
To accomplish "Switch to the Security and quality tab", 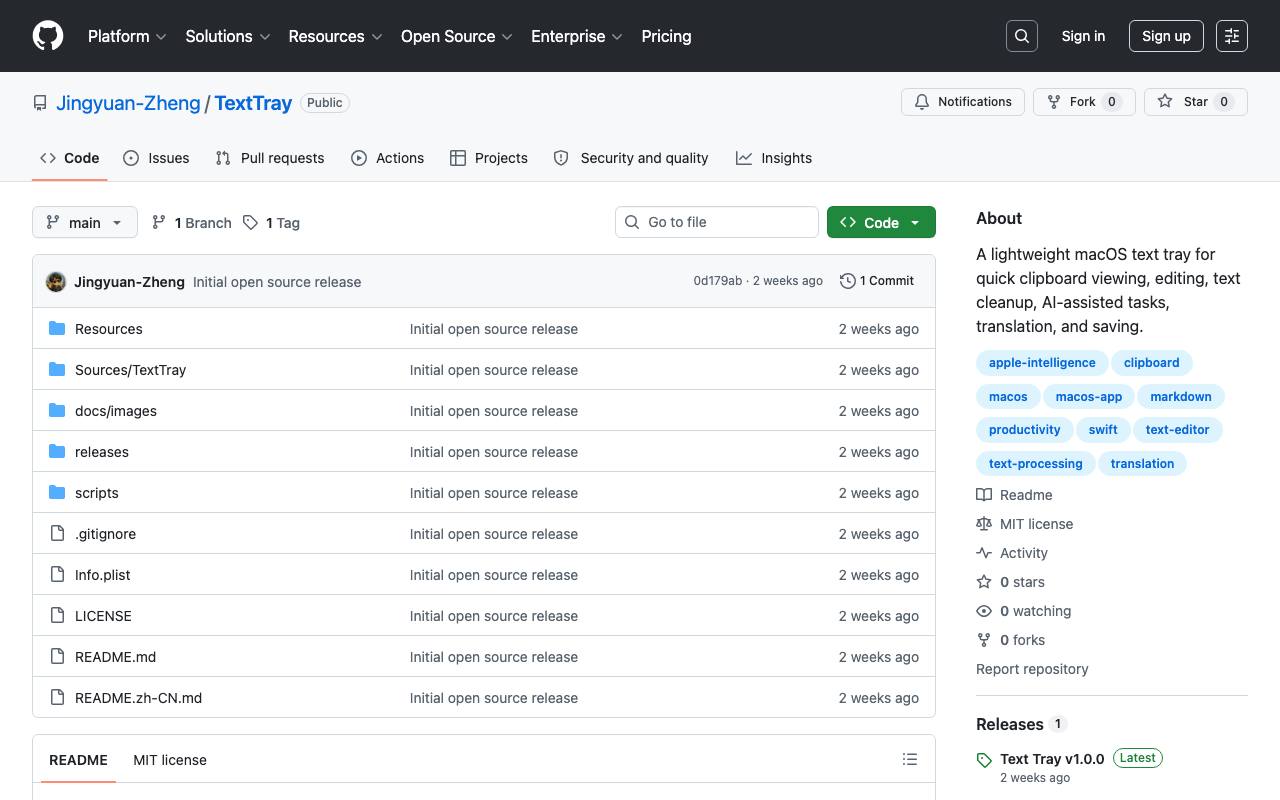I will pos(631,158).
